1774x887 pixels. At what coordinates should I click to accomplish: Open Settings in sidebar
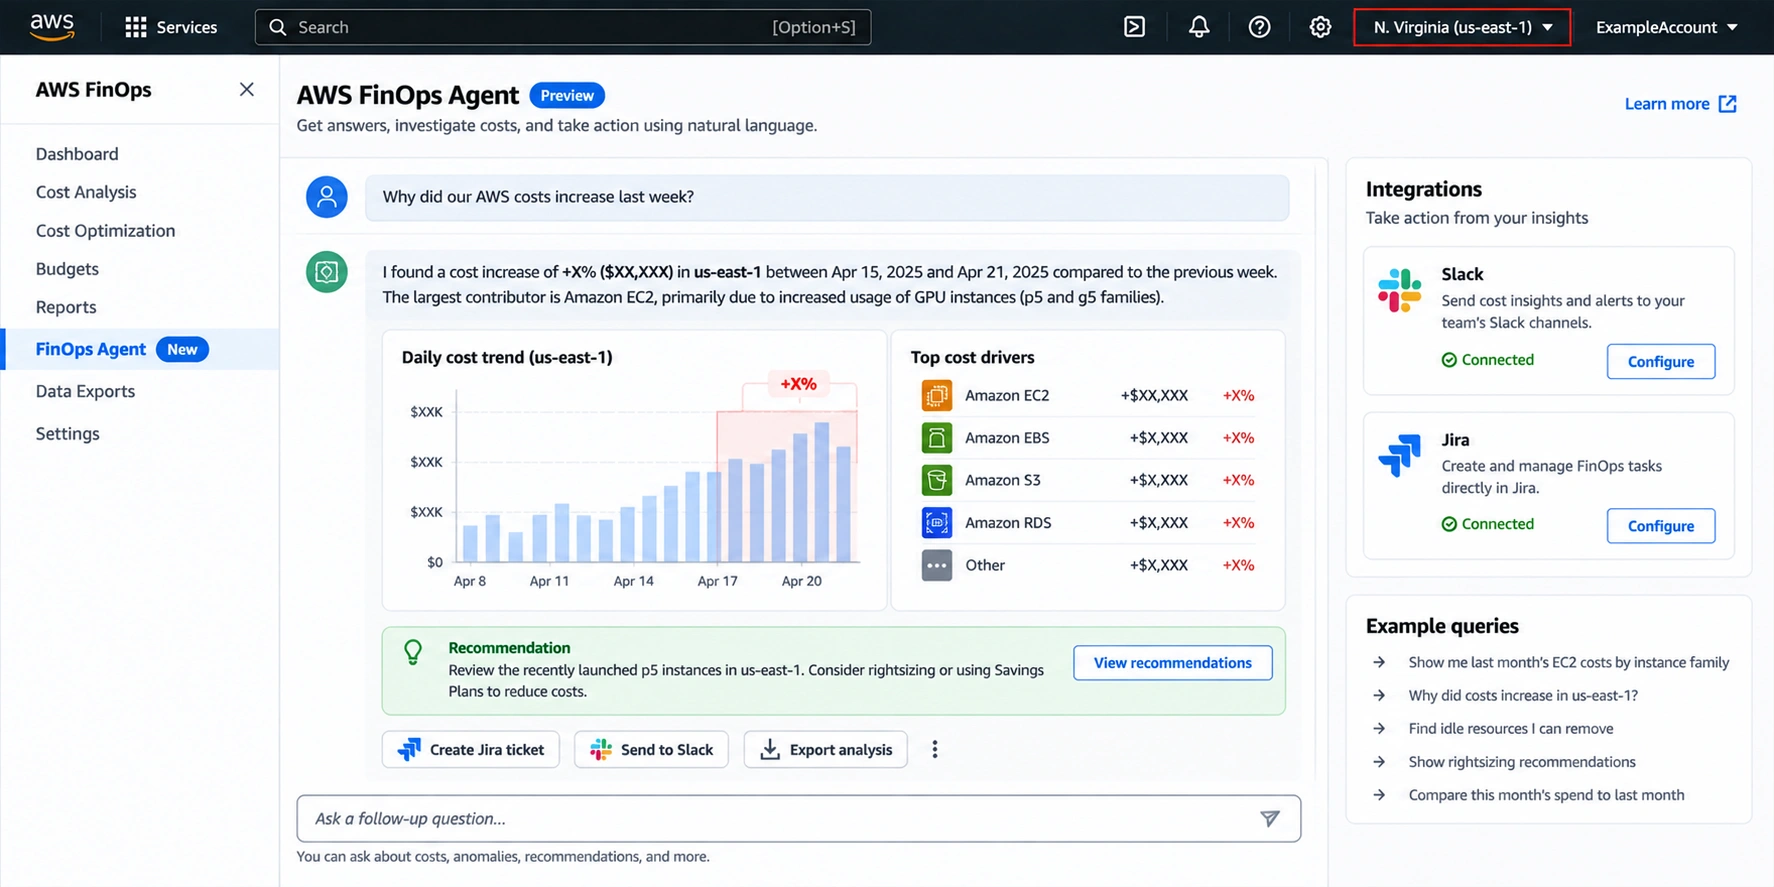tap(67, 433)
